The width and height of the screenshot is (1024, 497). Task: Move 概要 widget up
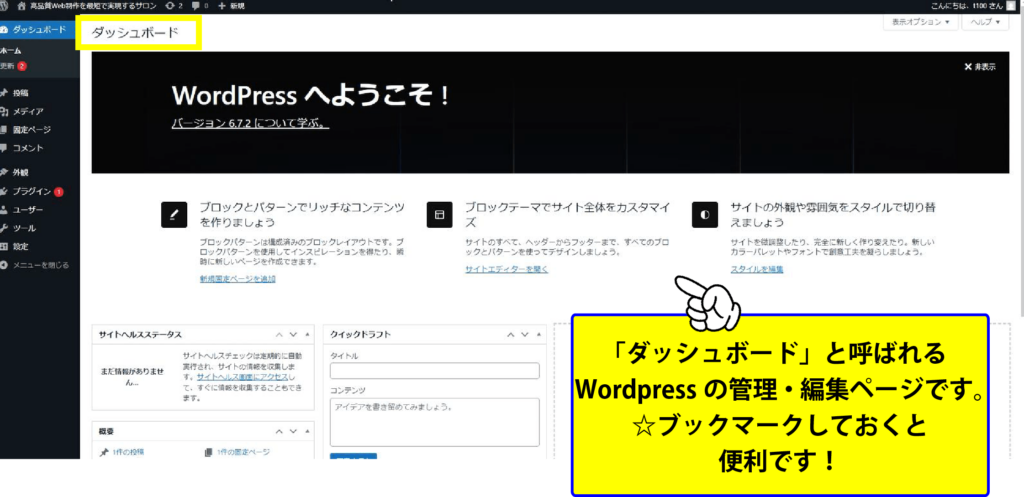[280, 432]
